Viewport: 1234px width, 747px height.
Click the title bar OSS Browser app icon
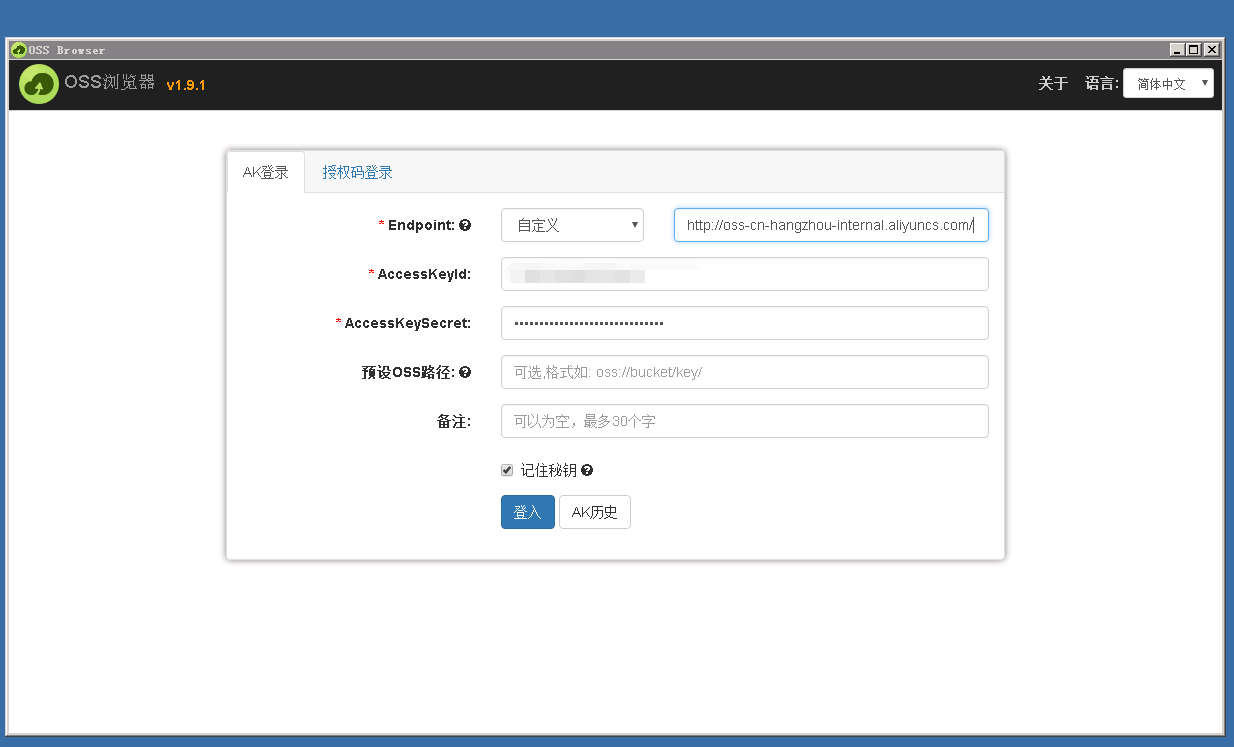pos(18,49)
